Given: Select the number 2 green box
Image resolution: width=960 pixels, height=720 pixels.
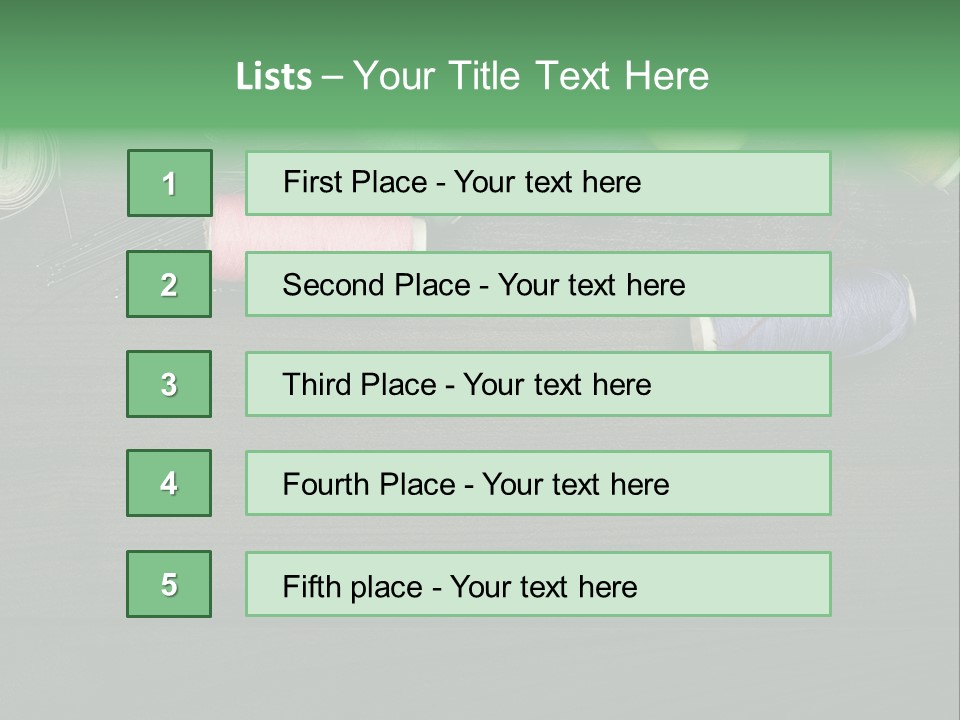Looking at the screenshot, I should (x=169, y=284).
